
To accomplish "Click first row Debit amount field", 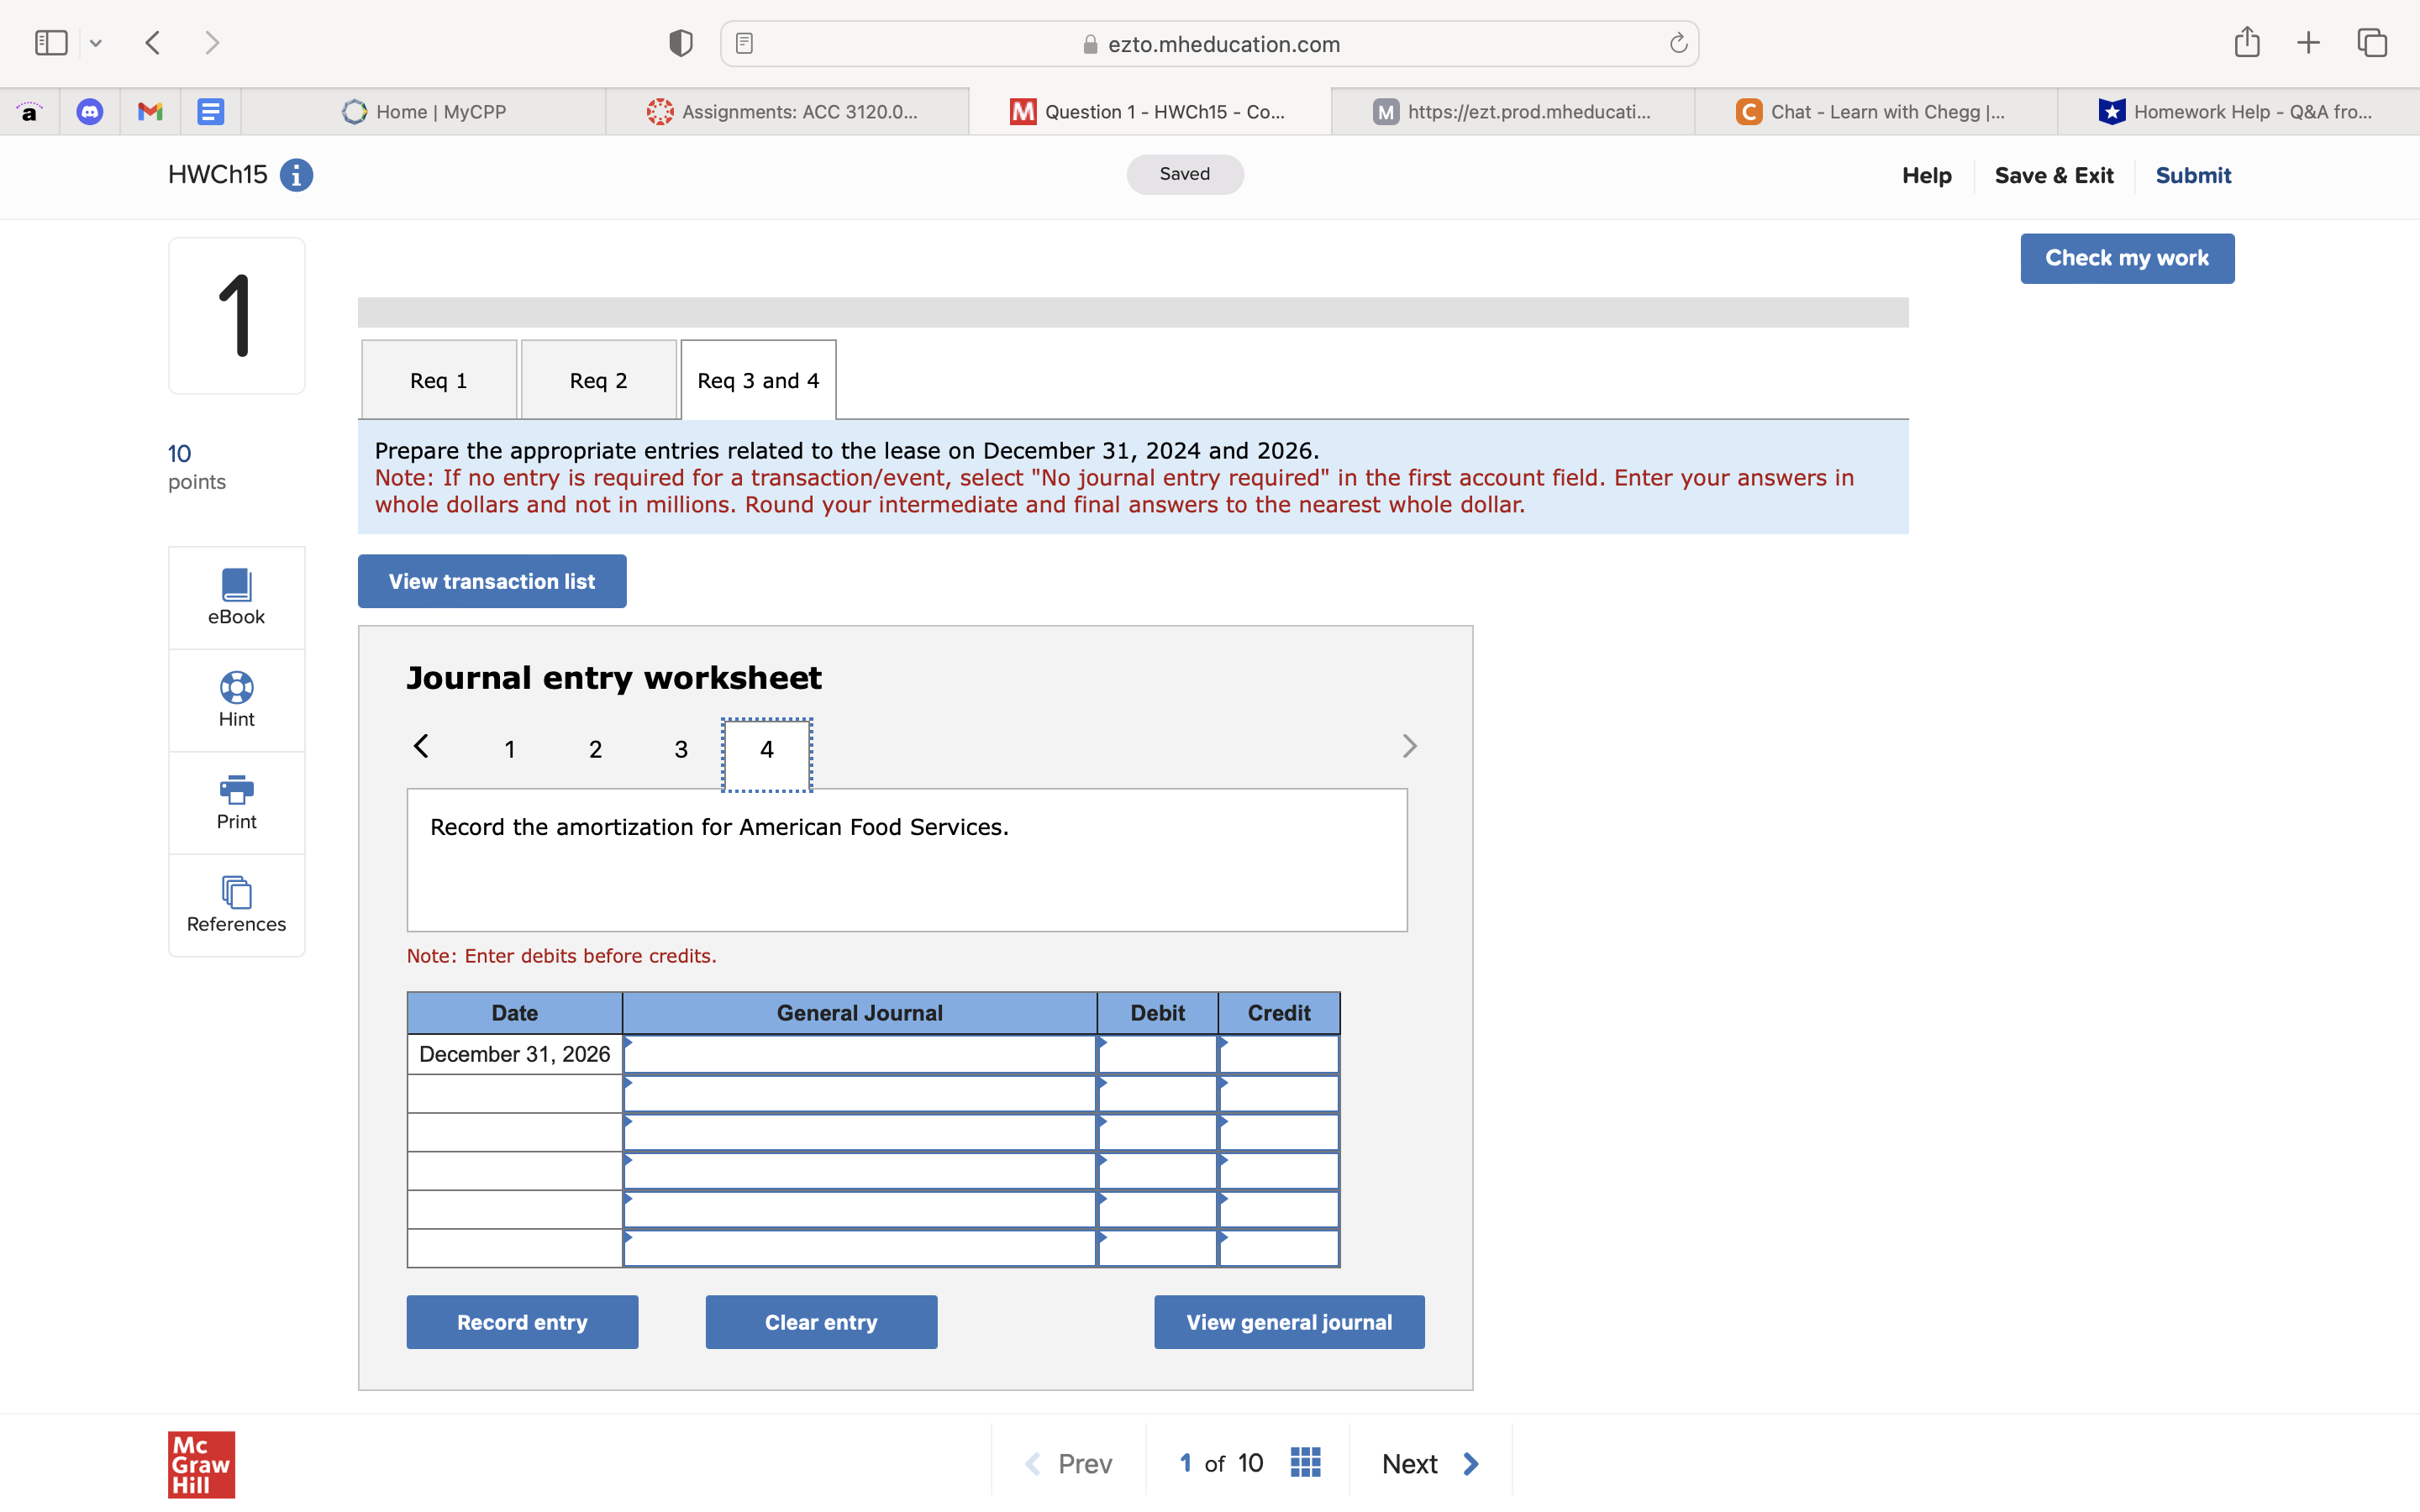I will click(x=1157, y=1055).
